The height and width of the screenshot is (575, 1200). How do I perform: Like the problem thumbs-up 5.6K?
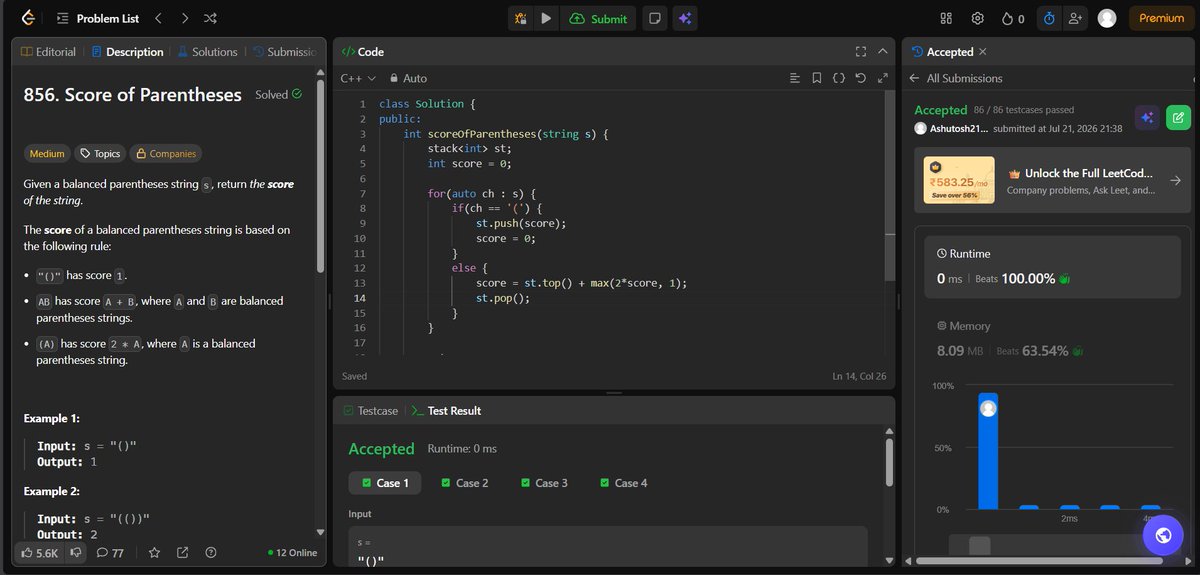[39, 552]
